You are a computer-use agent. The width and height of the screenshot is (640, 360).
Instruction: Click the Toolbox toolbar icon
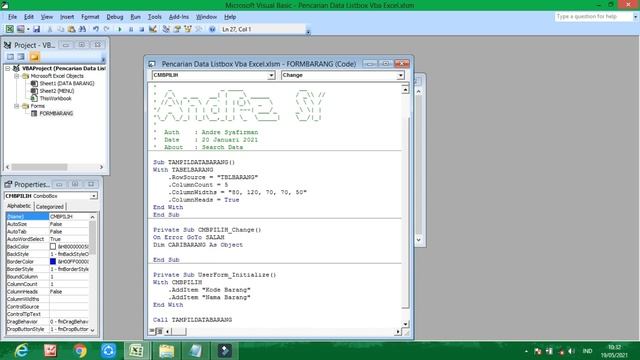point(199,29)
